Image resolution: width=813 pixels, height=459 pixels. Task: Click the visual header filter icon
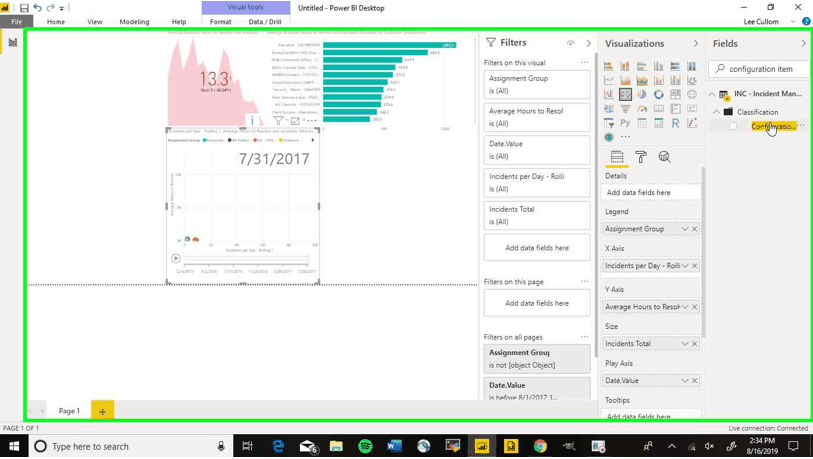pyautogui.click(x=278, y=121)
